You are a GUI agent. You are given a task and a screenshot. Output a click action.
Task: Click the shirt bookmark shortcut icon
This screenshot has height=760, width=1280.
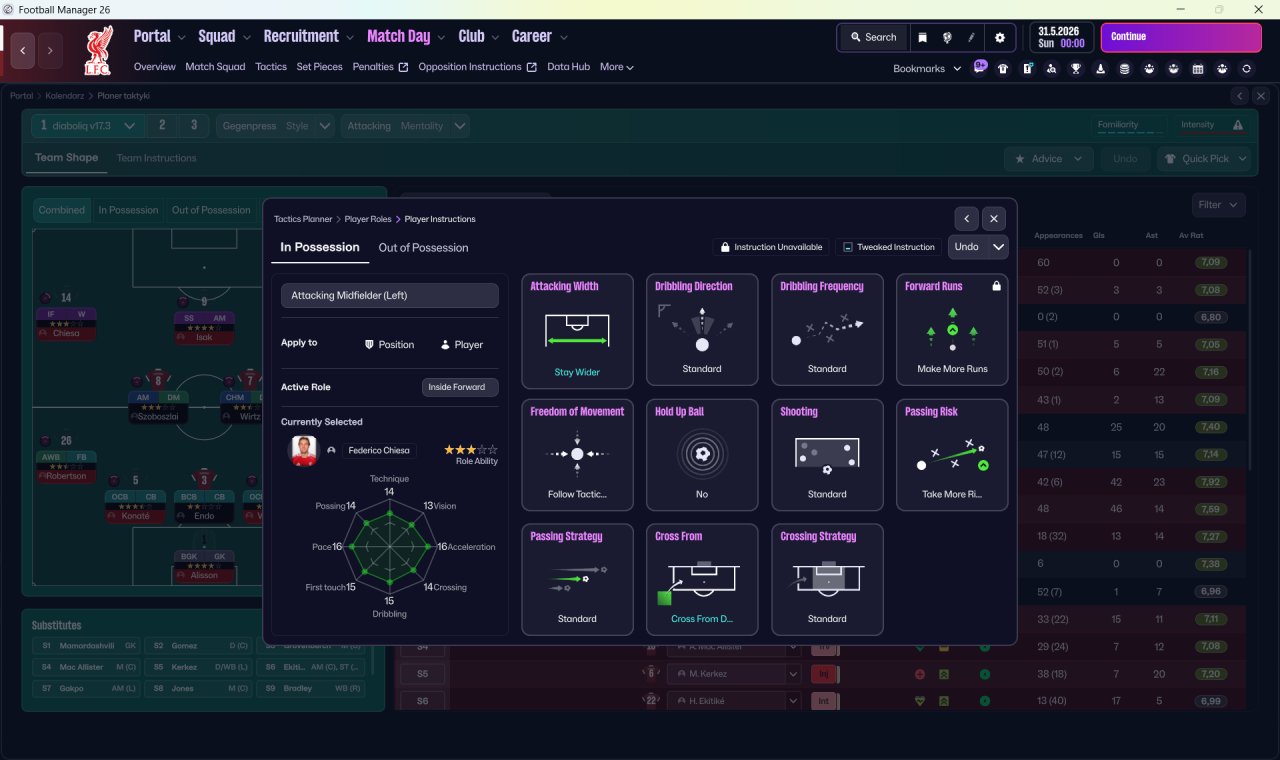pos(1003,69)
